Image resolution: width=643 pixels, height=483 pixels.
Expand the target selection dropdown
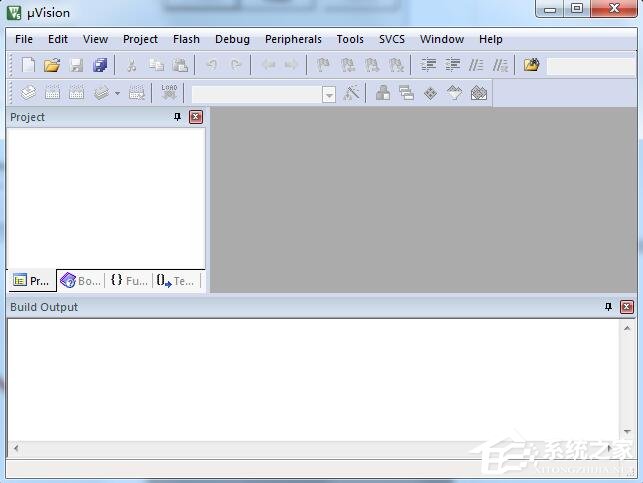coord(328,95)
